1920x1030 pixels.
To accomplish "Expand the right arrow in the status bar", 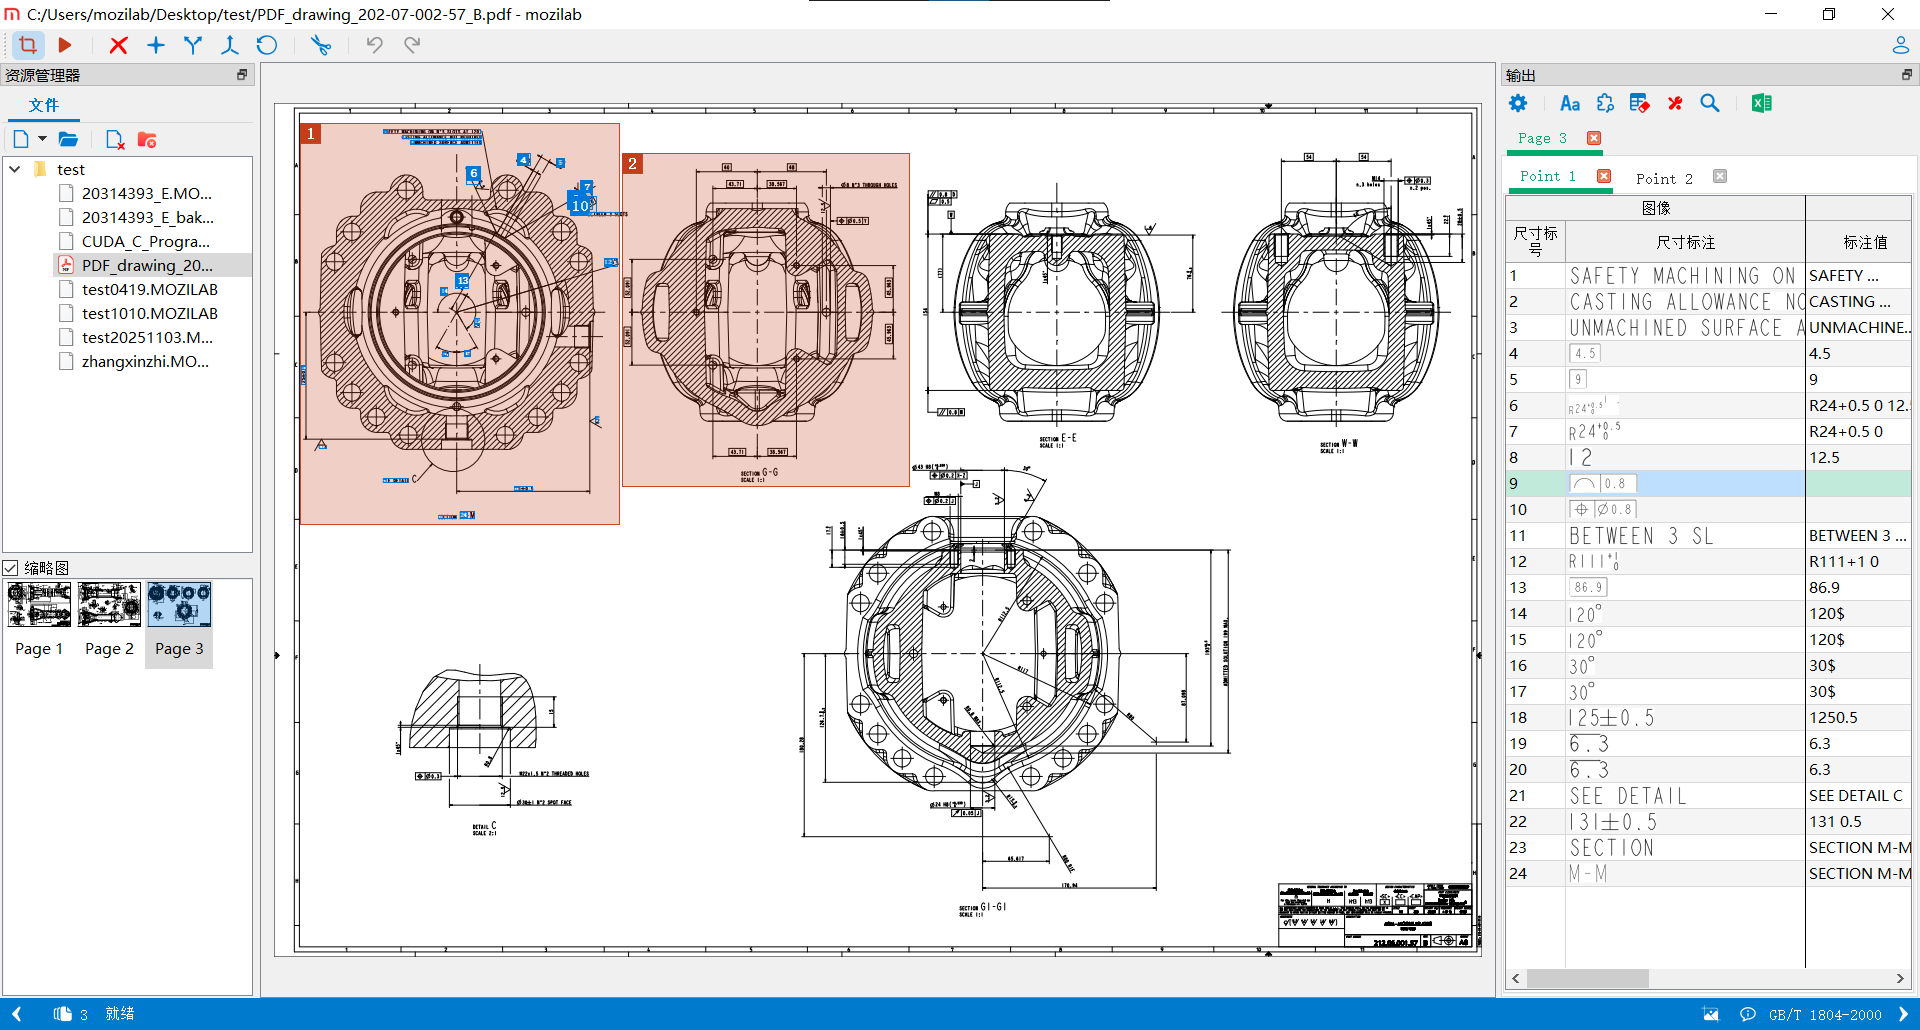I will click(1902, 1014).
